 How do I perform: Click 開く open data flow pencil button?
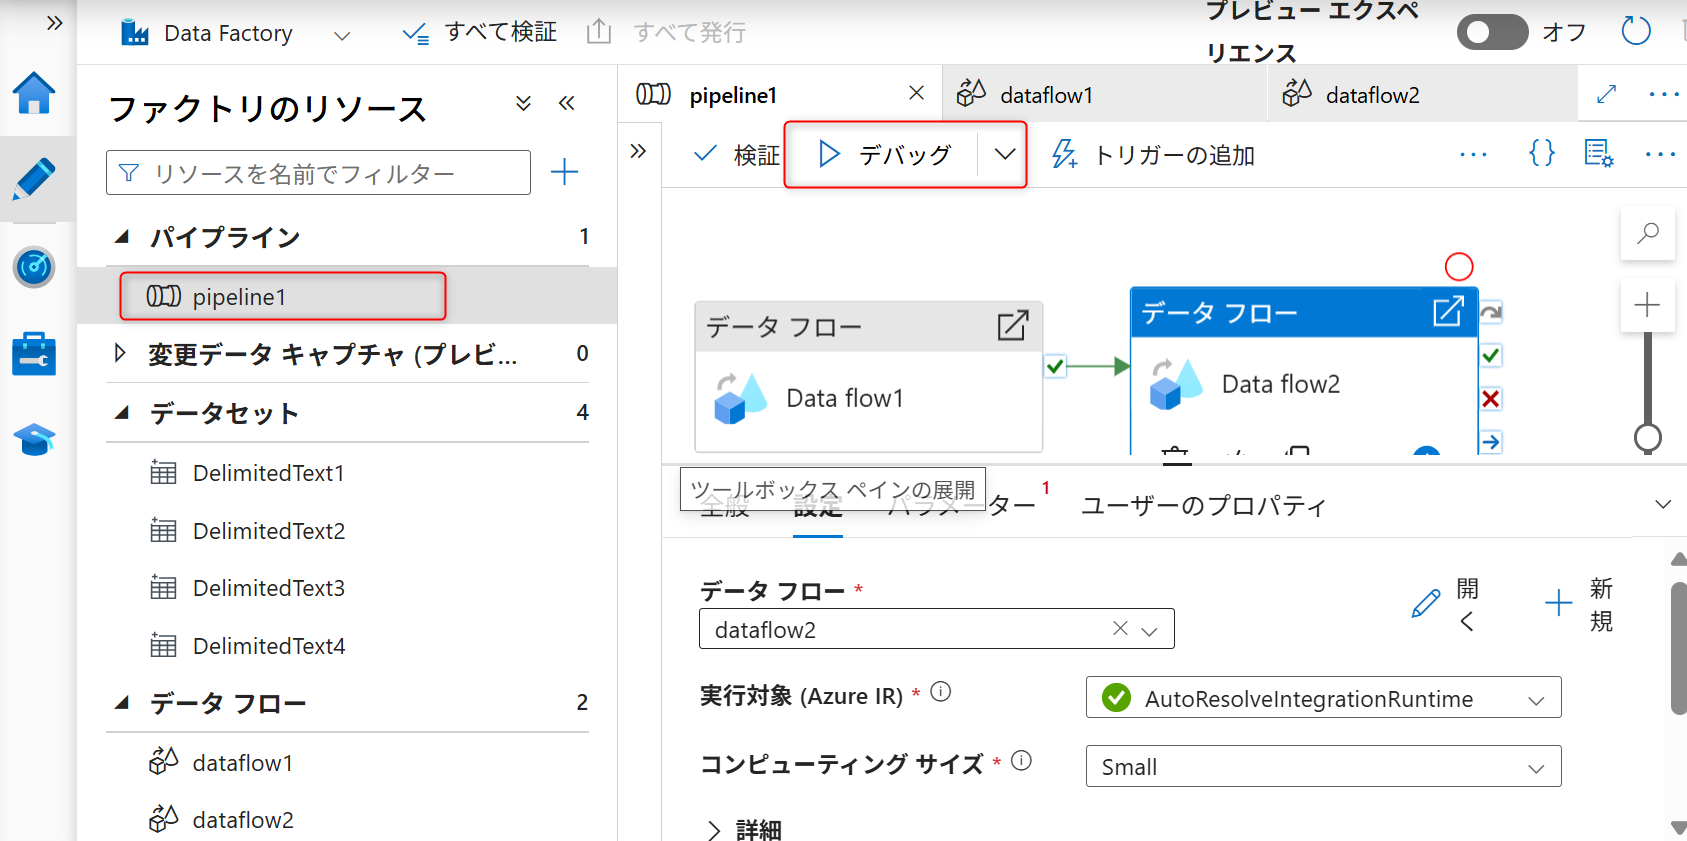coord(1445,604)
